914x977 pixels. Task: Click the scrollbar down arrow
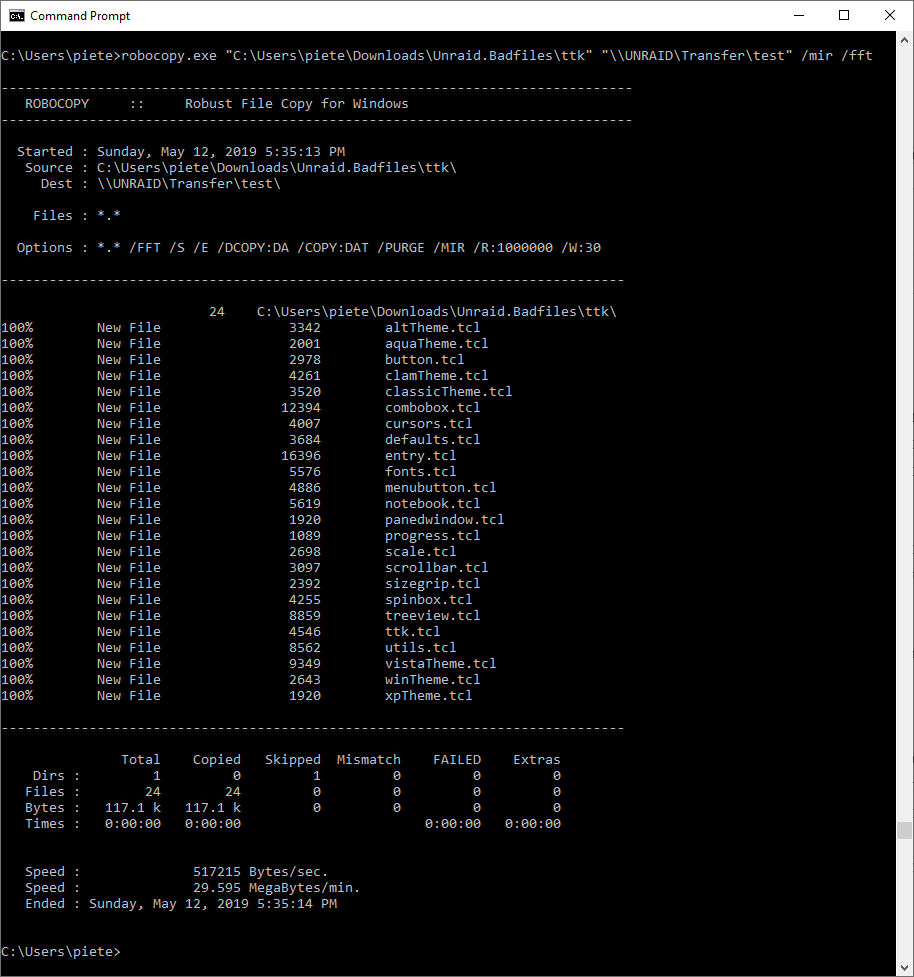click(905, 968)
